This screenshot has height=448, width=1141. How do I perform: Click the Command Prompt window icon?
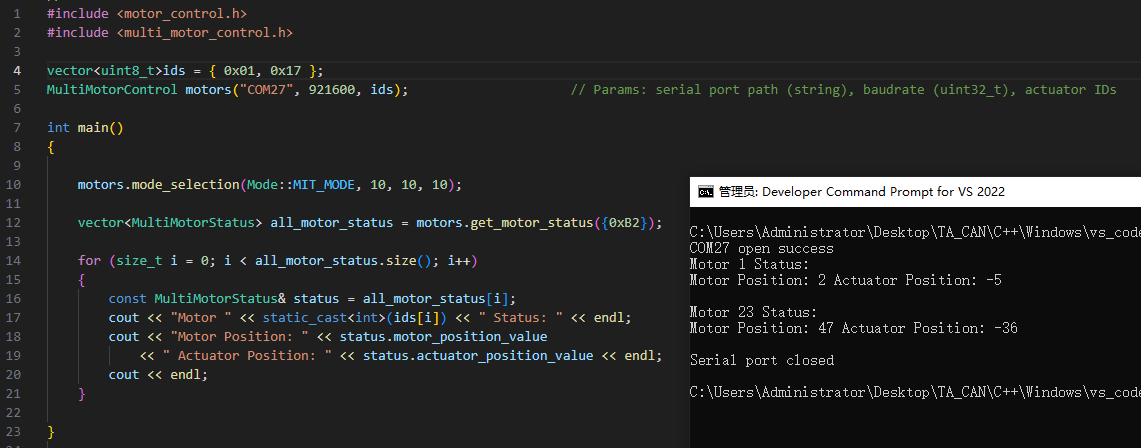[x=705, y=192]
